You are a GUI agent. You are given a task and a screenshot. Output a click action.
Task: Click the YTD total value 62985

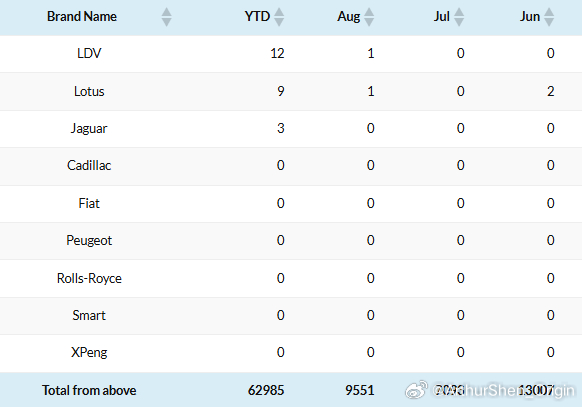point(266,390)
